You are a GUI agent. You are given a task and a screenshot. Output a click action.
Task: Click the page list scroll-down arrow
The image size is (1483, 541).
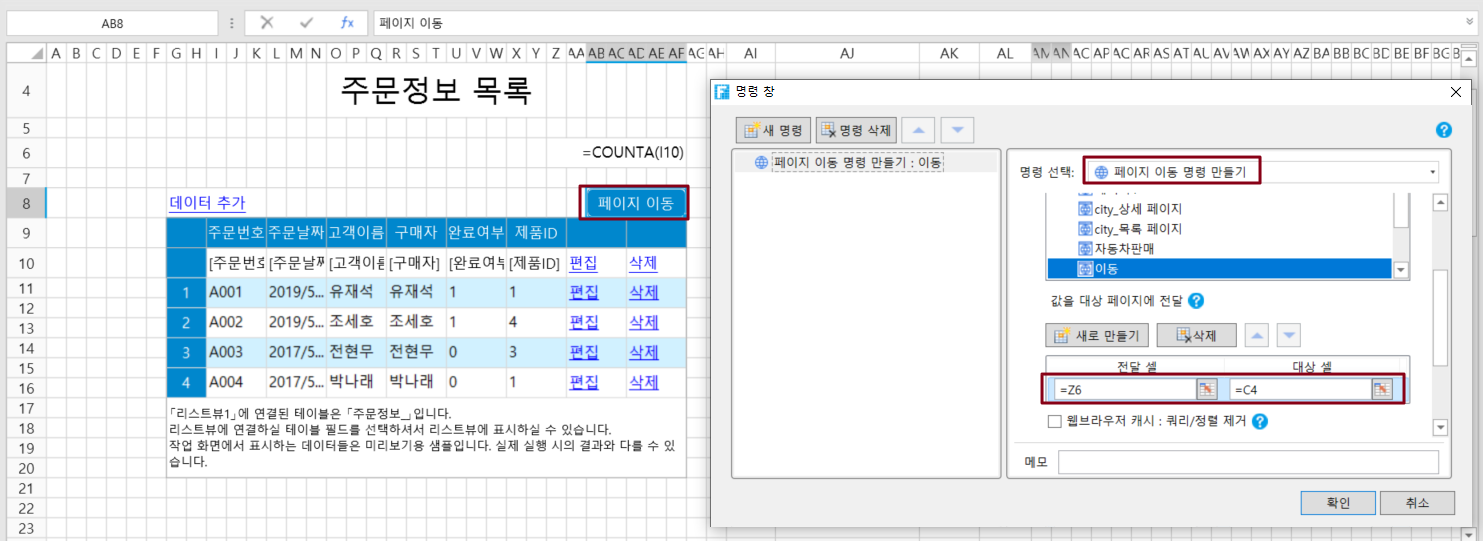click(1401, 270)
